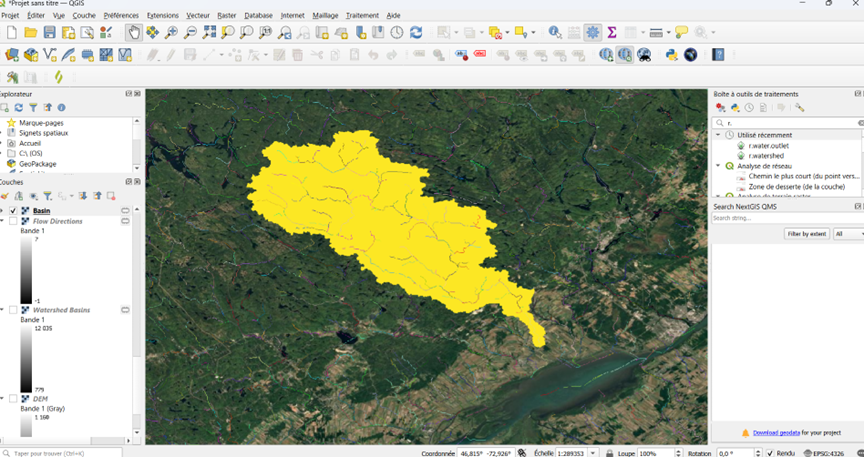Click the Coordonnée input field
This screenshot has height=457, width=864.
pyautogui.click(x=484, y=453)
